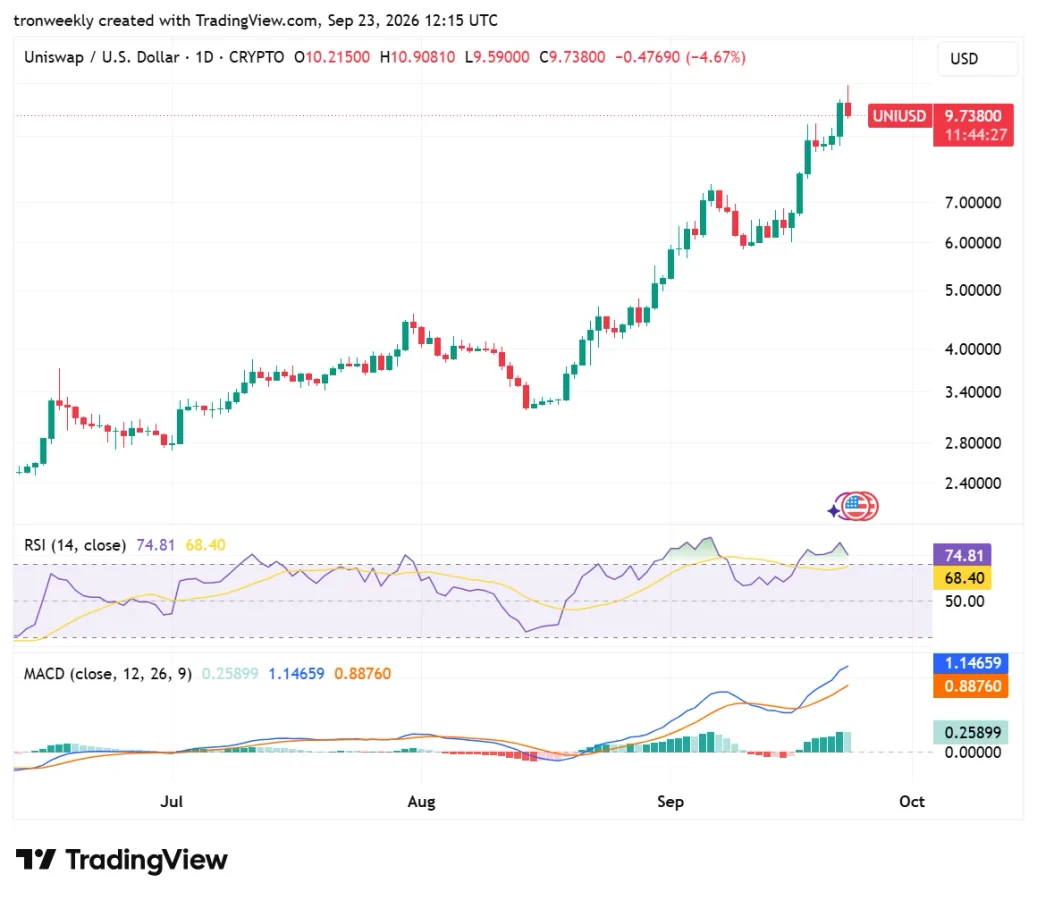Open the USD currency selector
Screen dimensions: 1037x900
pyautogui.click(x=977, y=59)
